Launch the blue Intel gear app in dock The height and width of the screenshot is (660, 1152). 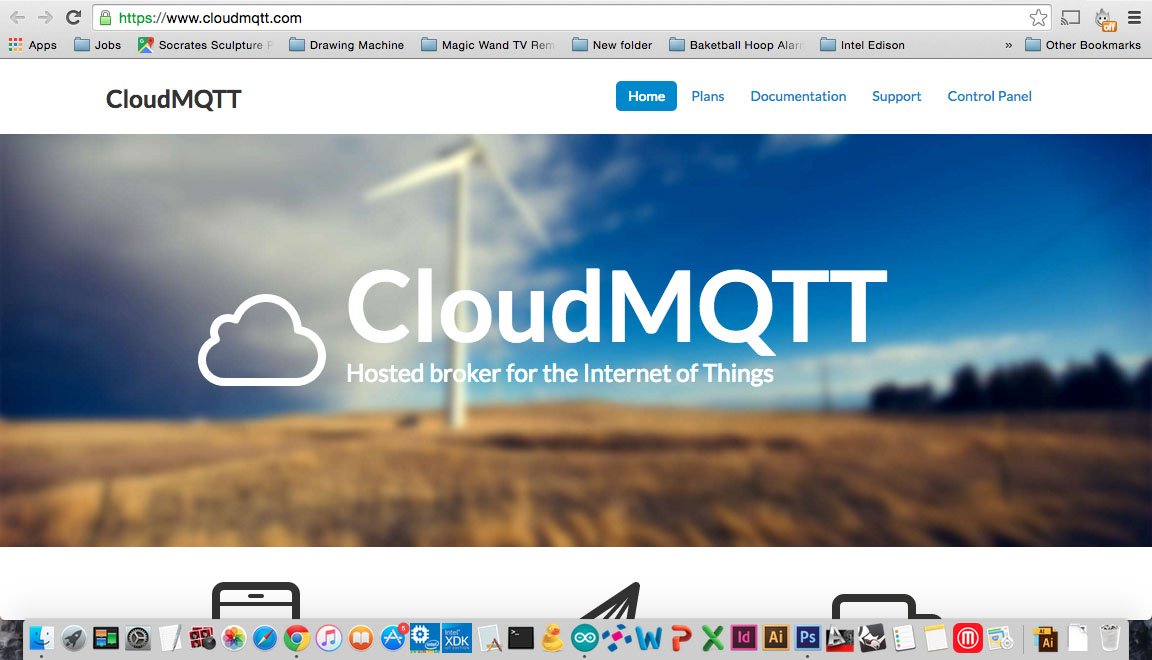coord(425,637)
